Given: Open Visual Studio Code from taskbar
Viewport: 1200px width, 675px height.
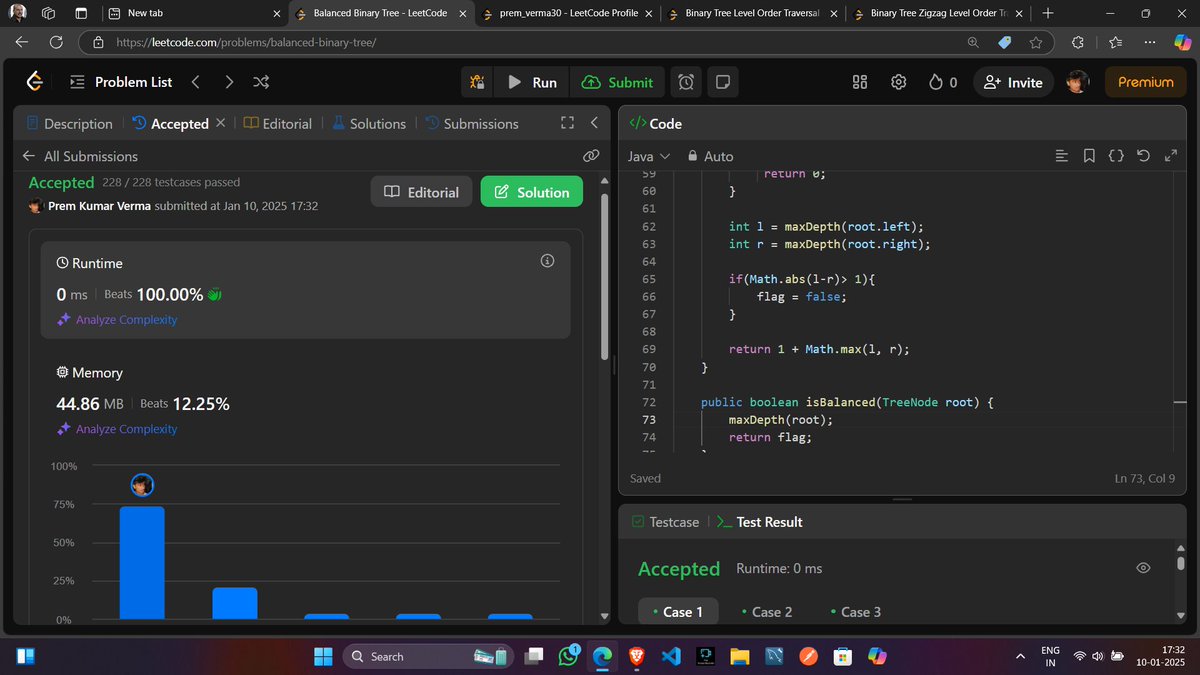Looking at the screenshot, I should coord(671,656).
